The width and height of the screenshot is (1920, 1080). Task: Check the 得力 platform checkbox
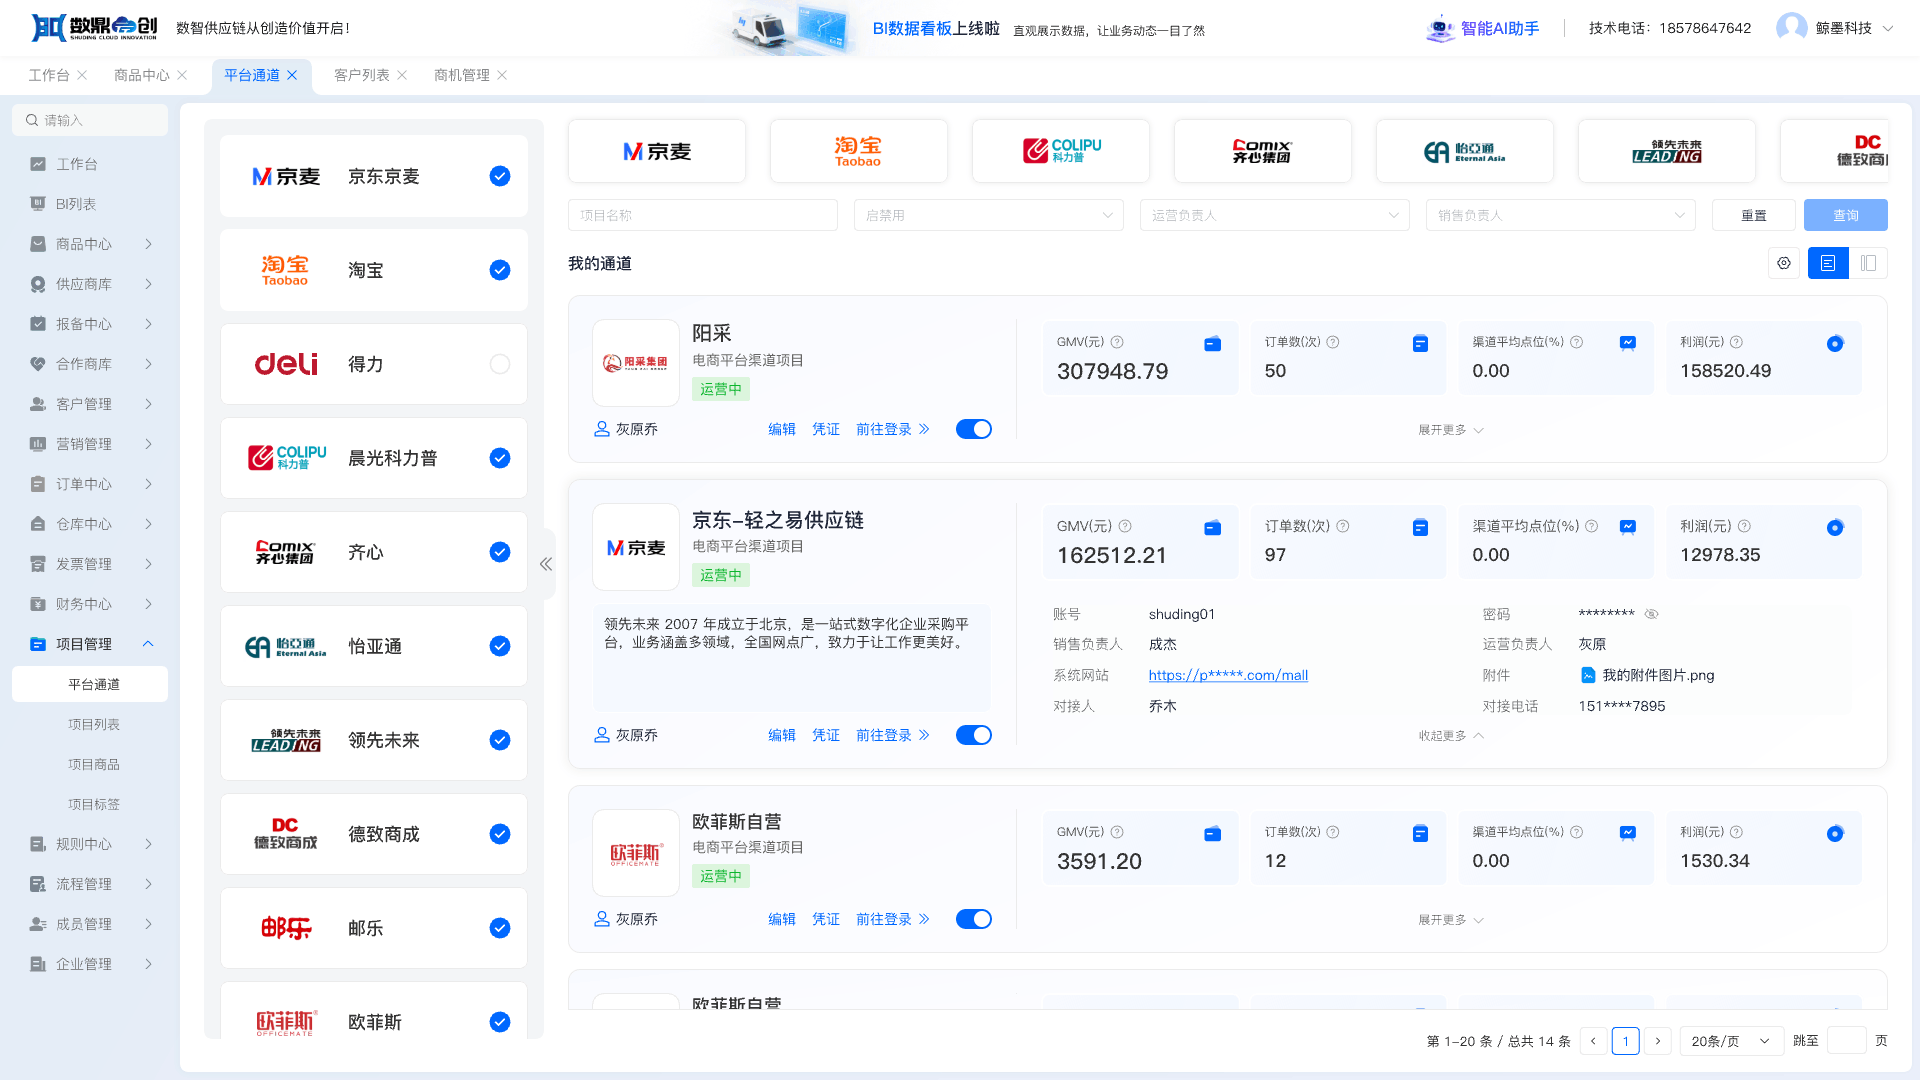click(x=500, y=364)
